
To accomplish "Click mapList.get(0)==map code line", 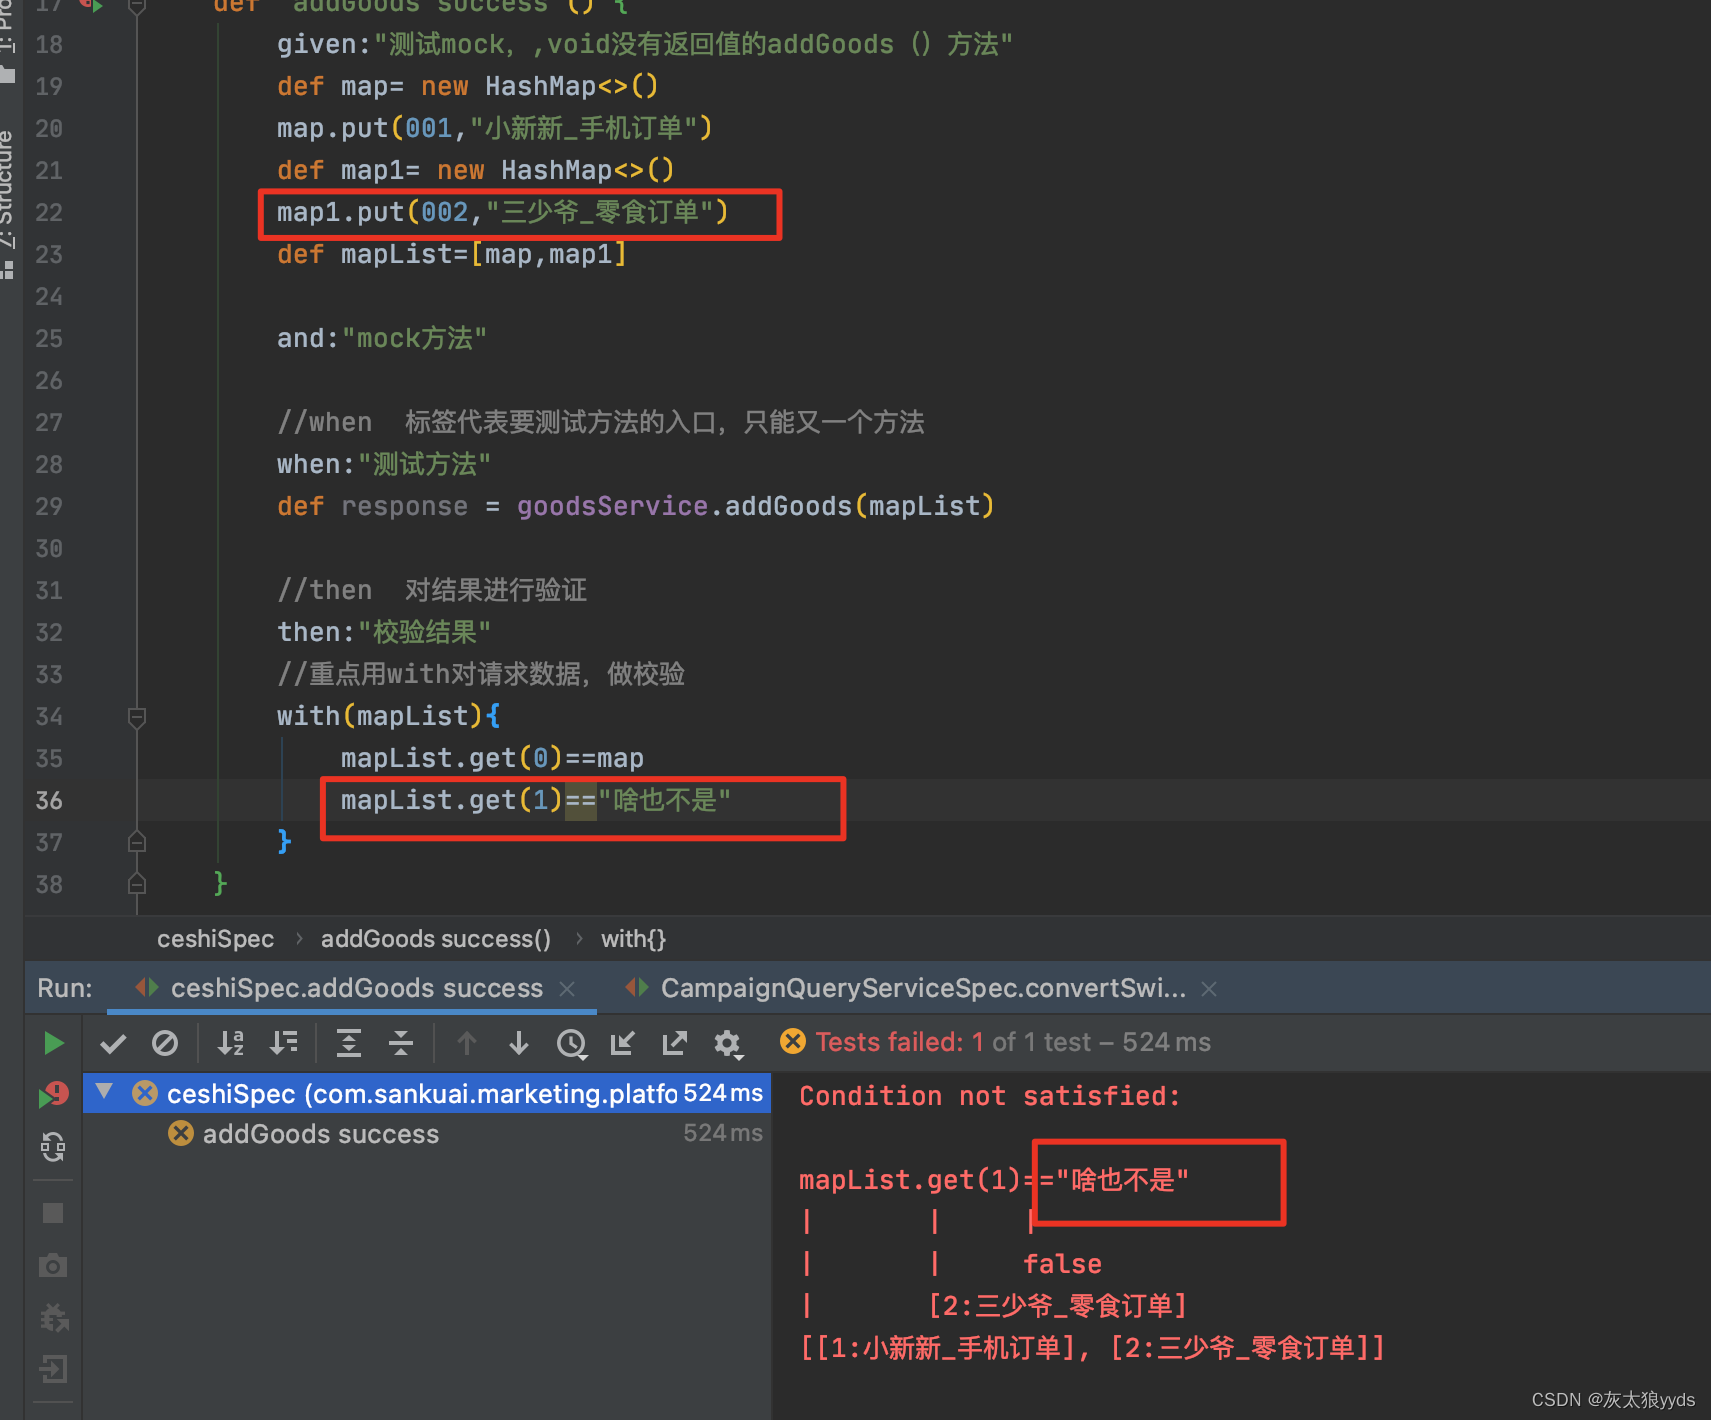I will 492,758.
